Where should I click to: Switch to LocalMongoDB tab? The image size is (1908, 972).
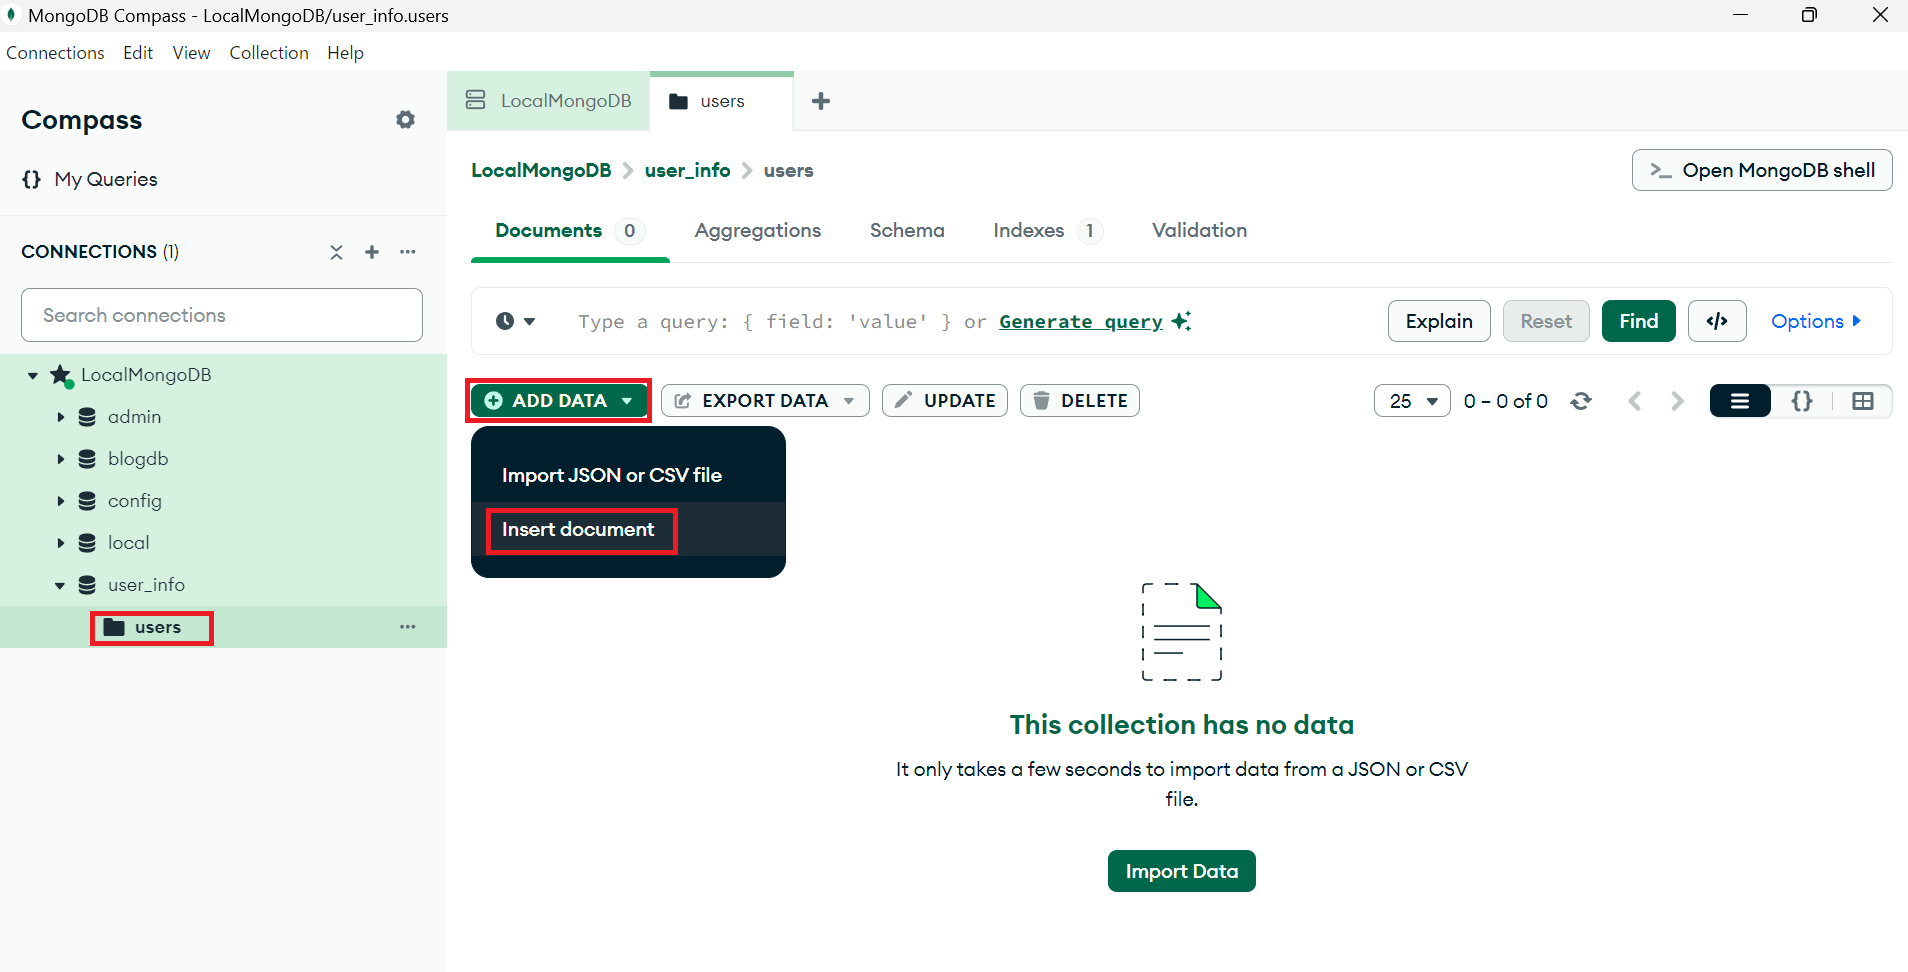pyautogui.click(x=548, y=101)
